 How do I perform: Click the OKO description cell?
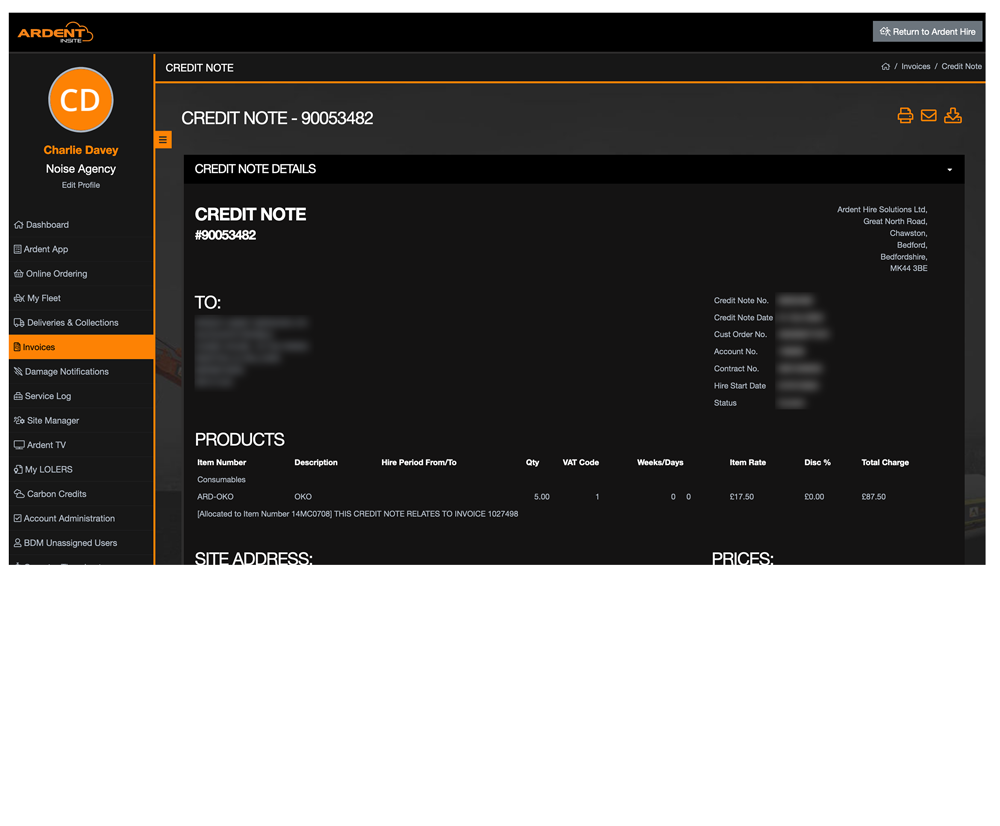(x=303, y=497)
